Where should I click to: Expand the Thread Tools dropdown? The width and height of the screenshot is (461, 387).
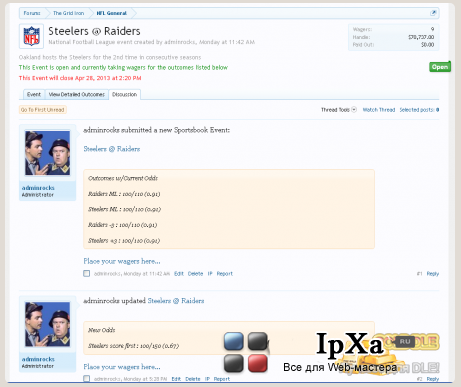tap(339, 110)
